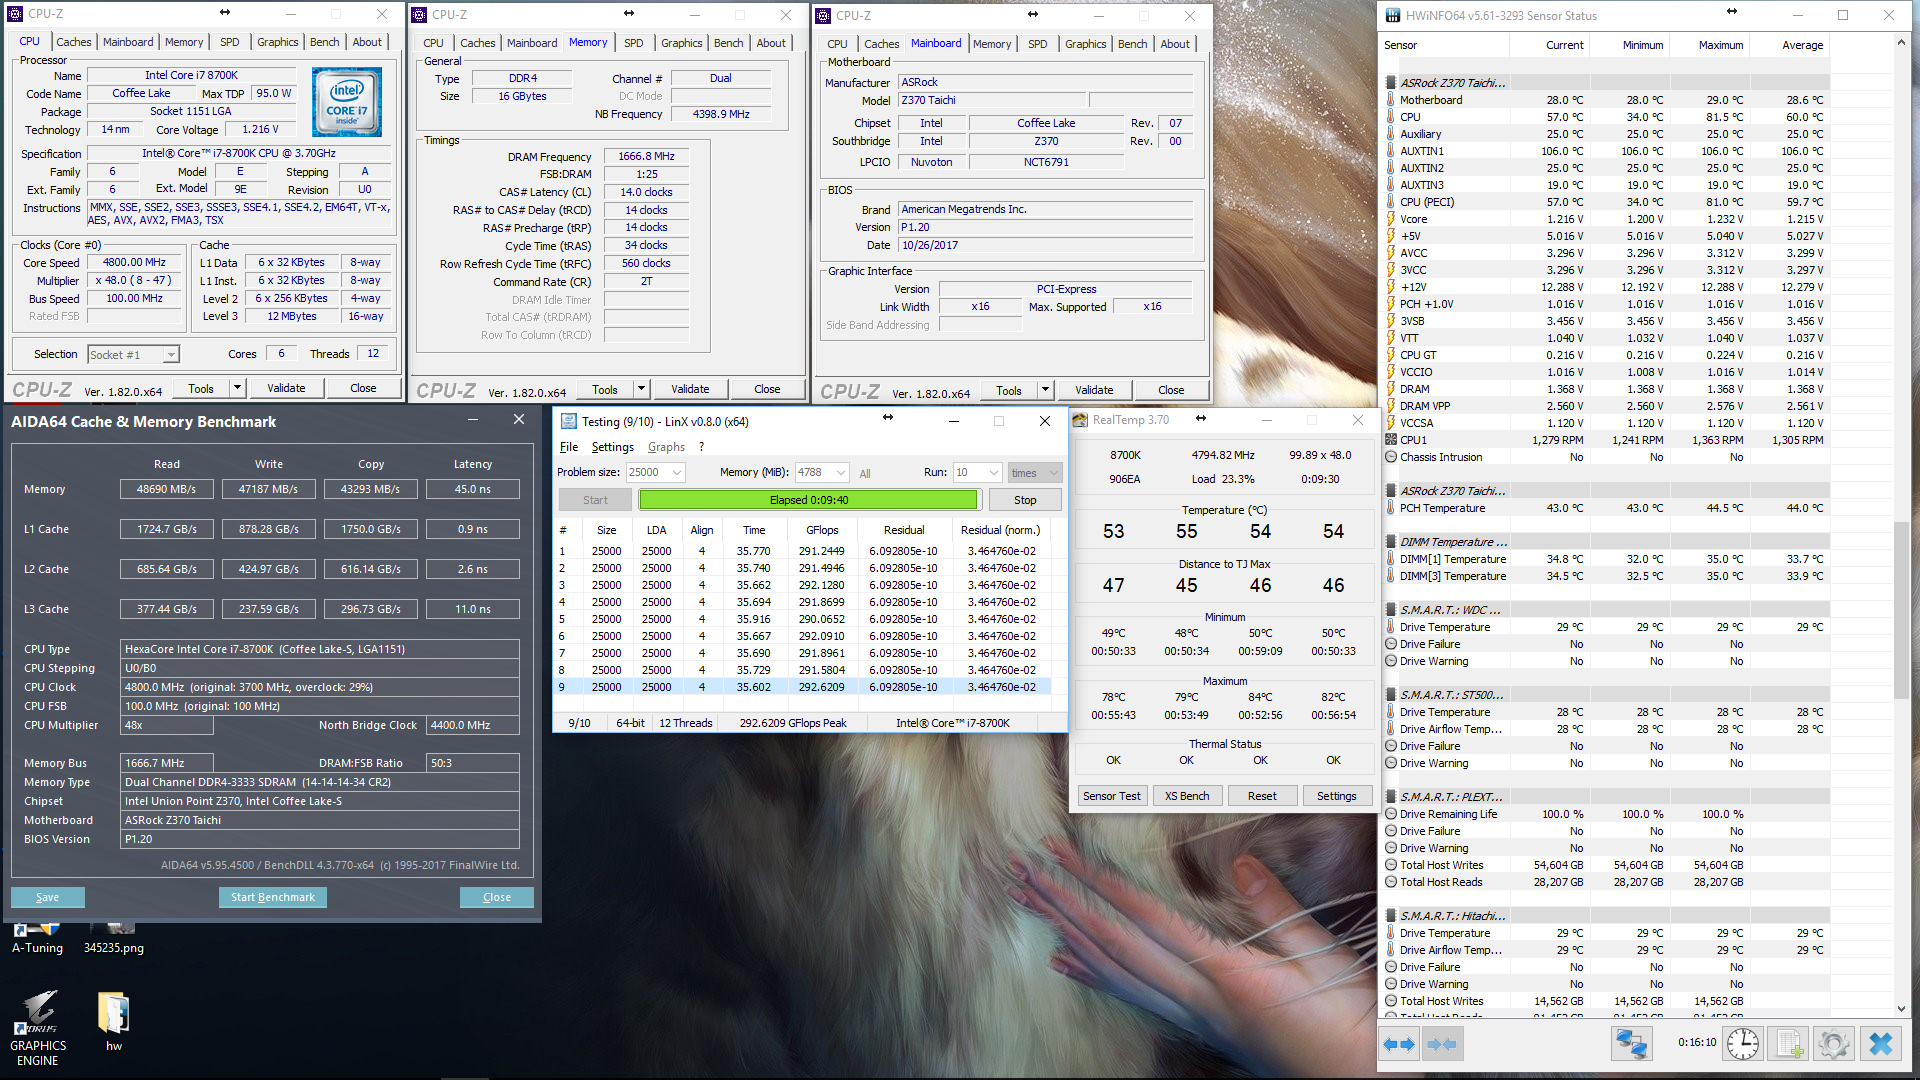Start logging with the sheet-plus icon

1789,1044
